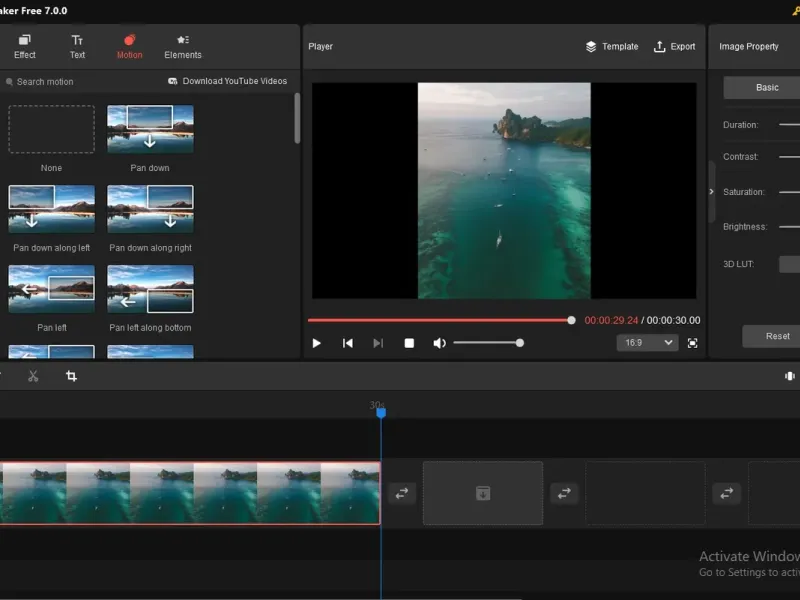Adjust the player volume slider

point(487,343)
